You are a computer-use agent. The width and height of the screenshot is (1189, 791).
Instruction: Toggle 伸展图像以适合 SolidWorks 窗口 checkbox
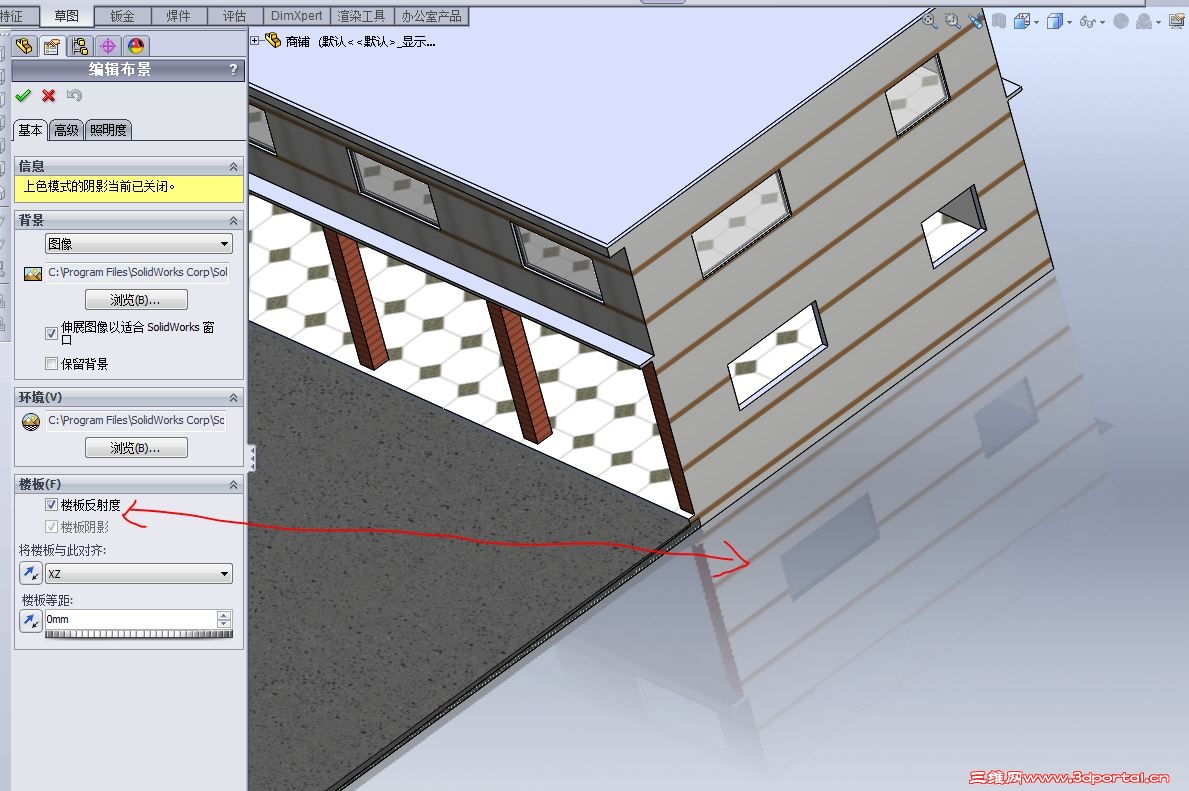[x=52, y=333]
